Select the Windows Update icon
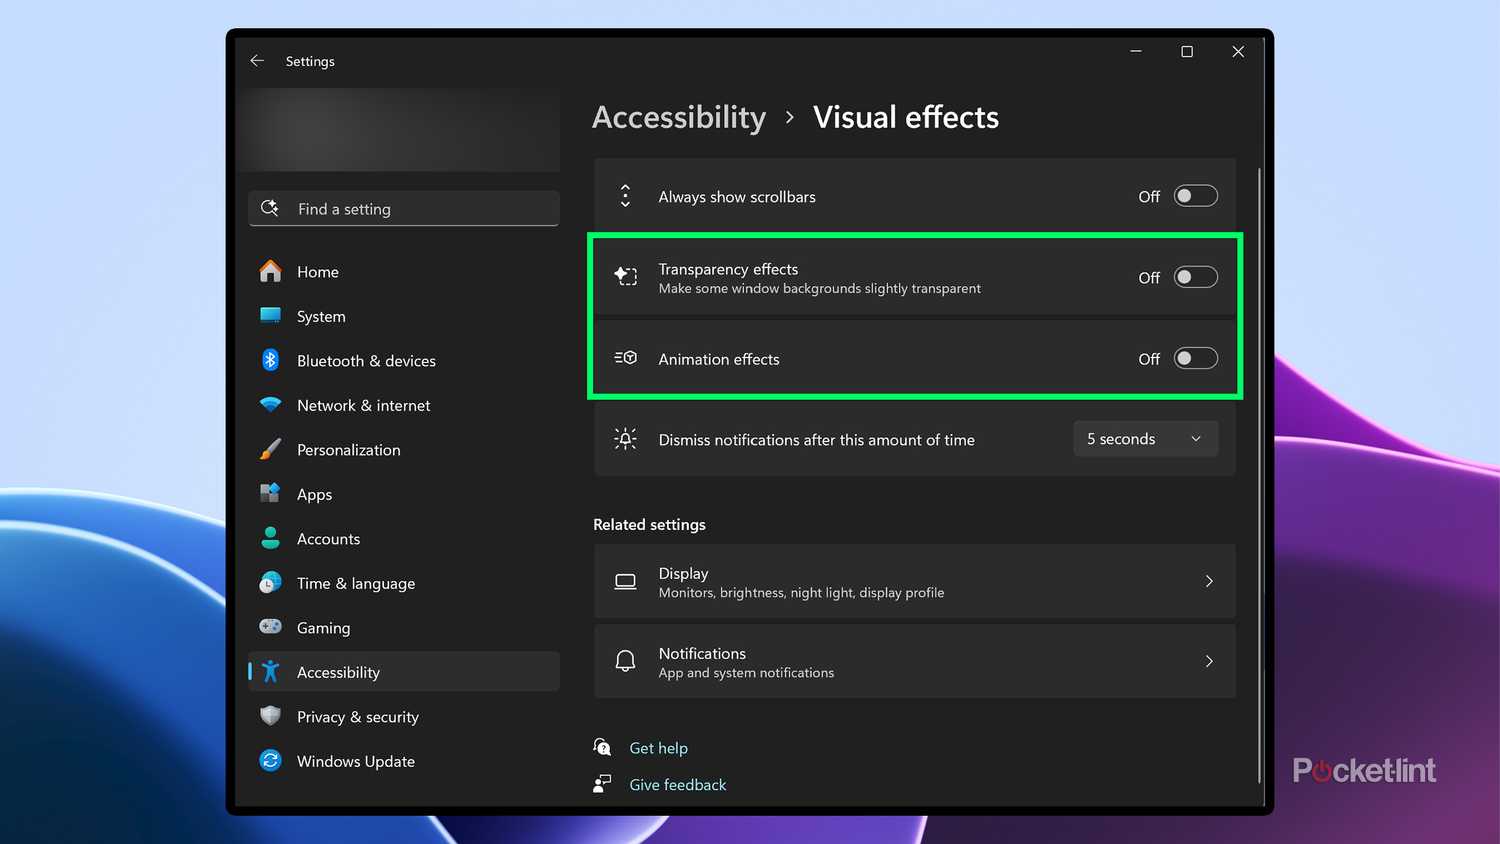This screenshot has width=1500, height=844. coord(270,761)
